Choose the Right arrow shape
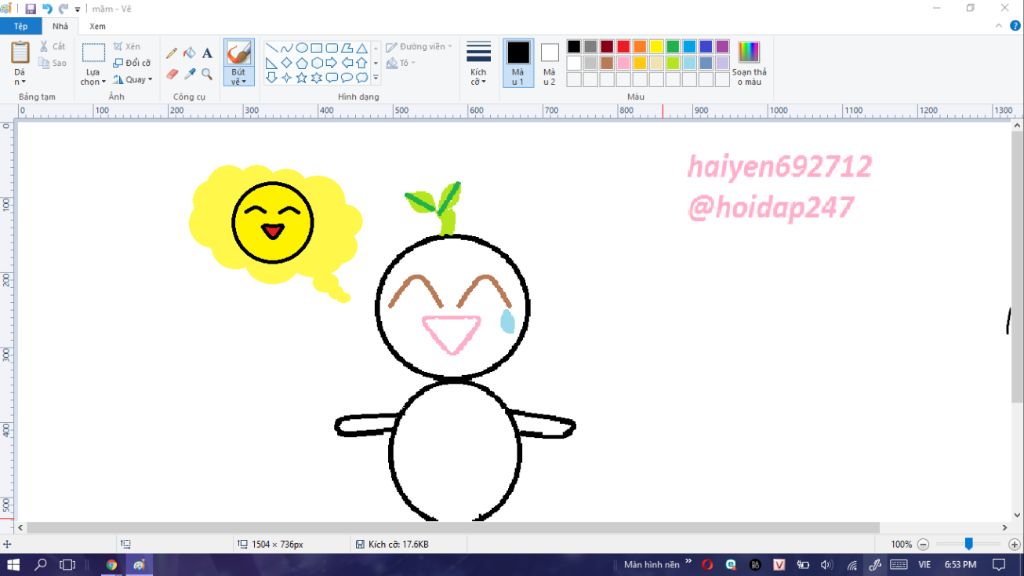This screenshot has height=576, width=1024. pos(332,63)
